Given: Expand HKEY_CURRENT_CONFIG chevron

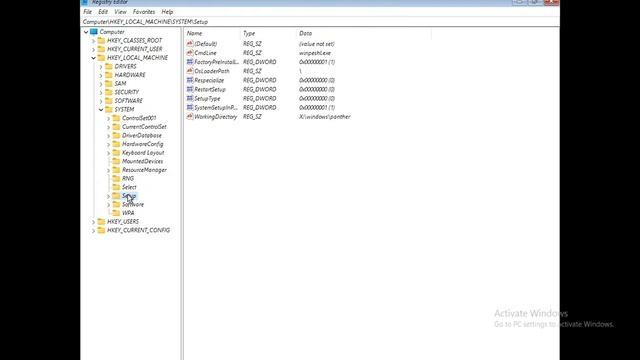Looking at the screenshot, I should tap(93, 230).
